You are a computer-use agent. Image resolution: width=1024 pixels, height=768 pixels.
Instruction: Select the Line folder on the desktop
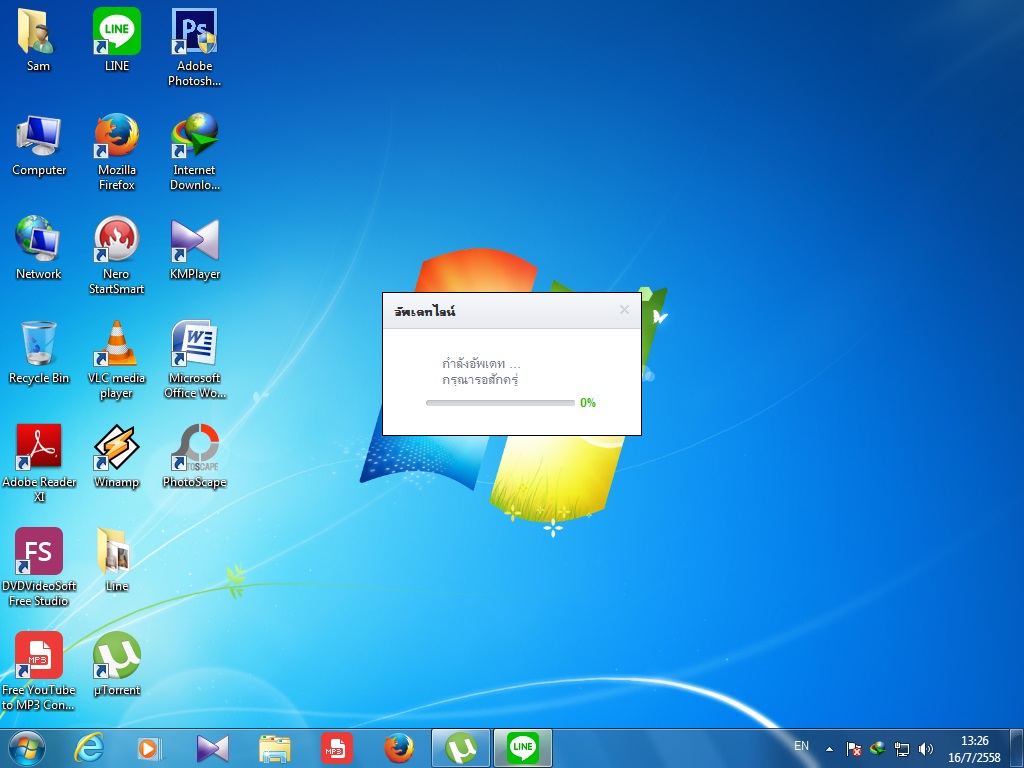click(x=116, y=560)
